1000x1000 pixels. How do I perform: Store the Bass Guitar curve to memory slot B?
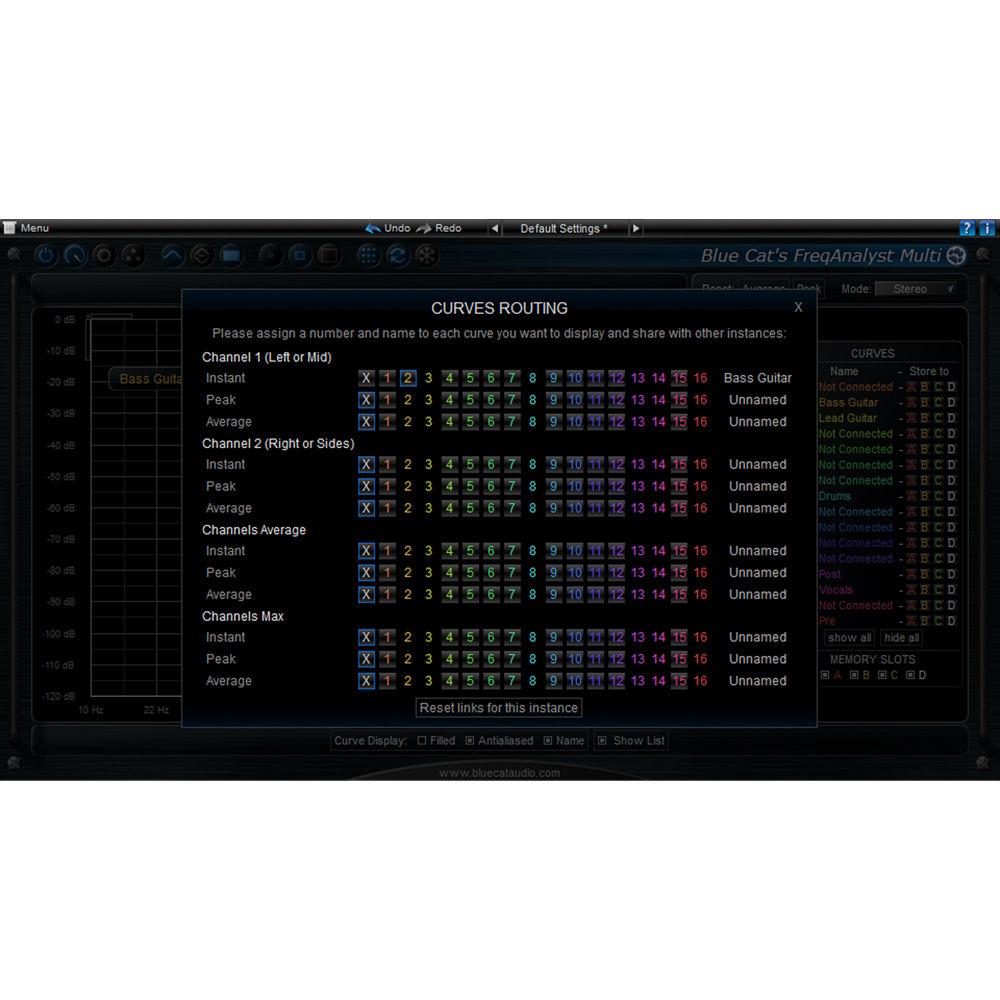(924, 402)
